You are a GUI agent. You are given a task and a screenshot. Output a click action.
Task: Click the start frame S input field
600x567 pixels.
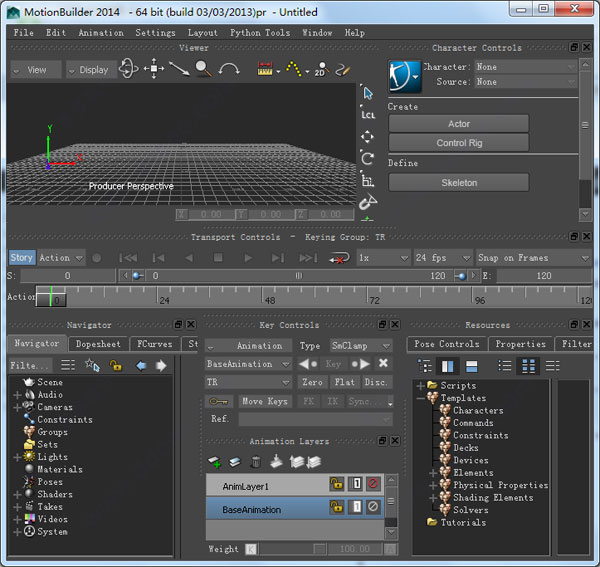click(x=68, y=275)
